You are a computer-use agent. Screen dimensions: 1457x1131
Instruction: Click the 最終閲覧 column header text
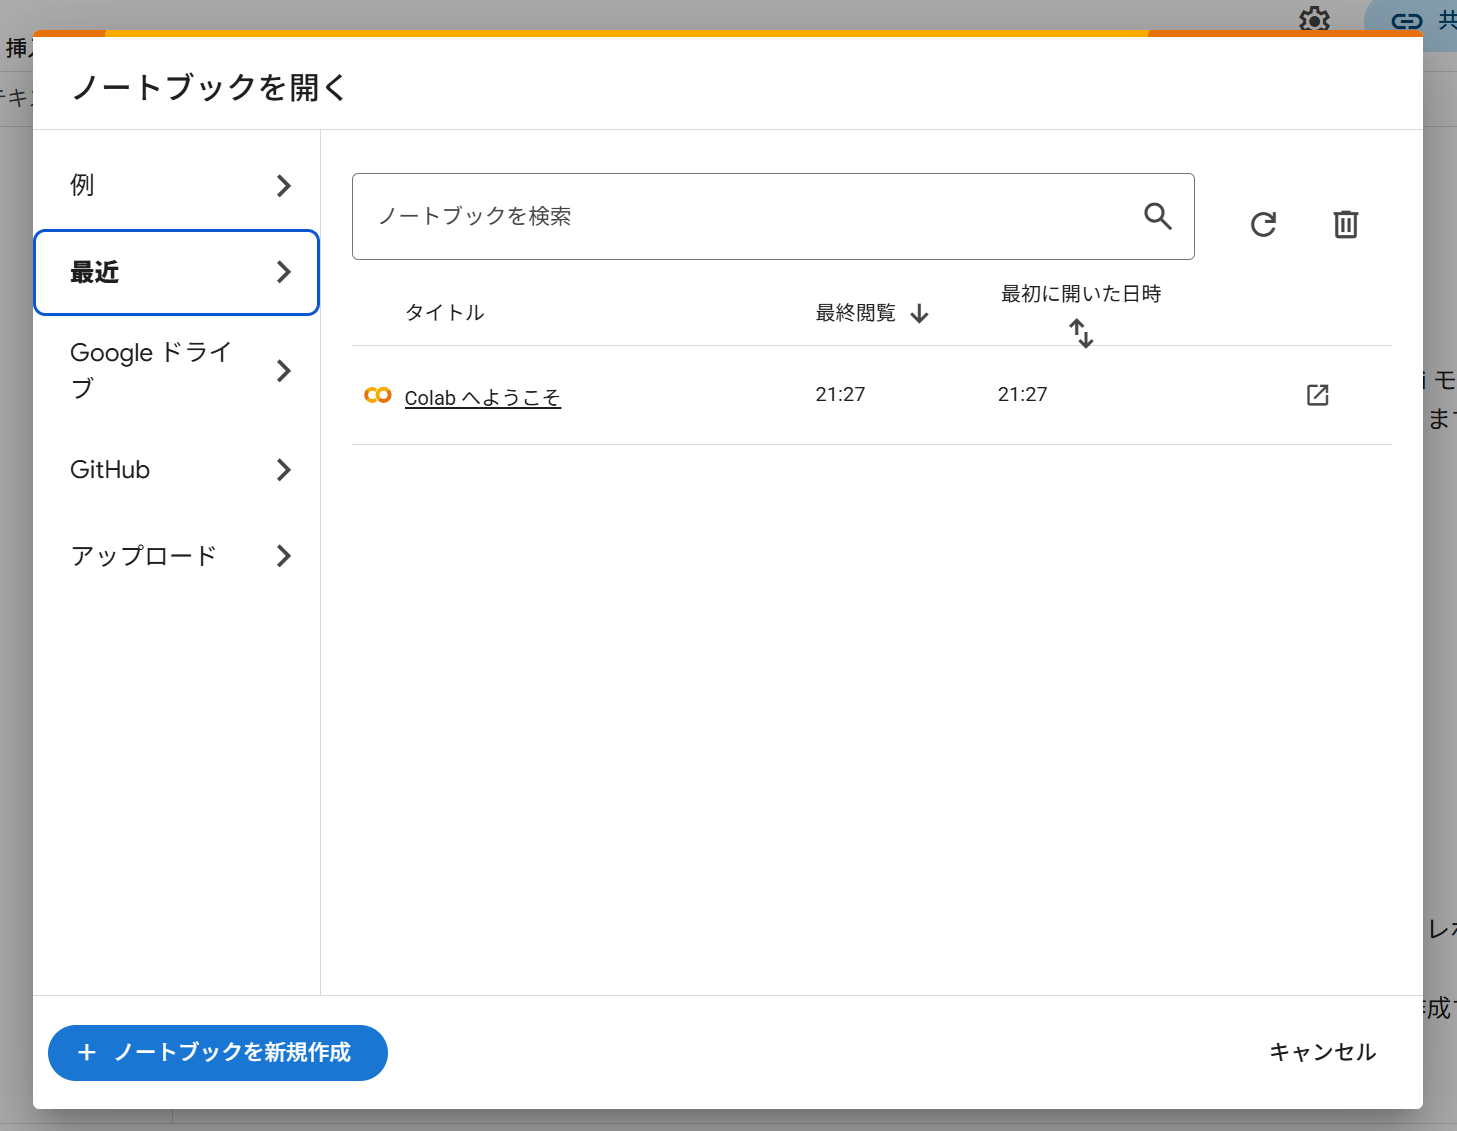coord(855,313)
